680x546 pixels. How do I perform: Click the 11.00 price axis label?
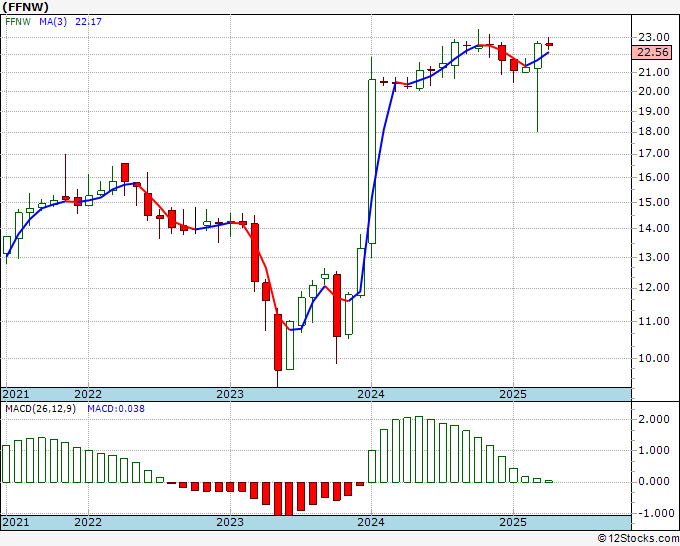pyautogui.click(x=653, y=321)
